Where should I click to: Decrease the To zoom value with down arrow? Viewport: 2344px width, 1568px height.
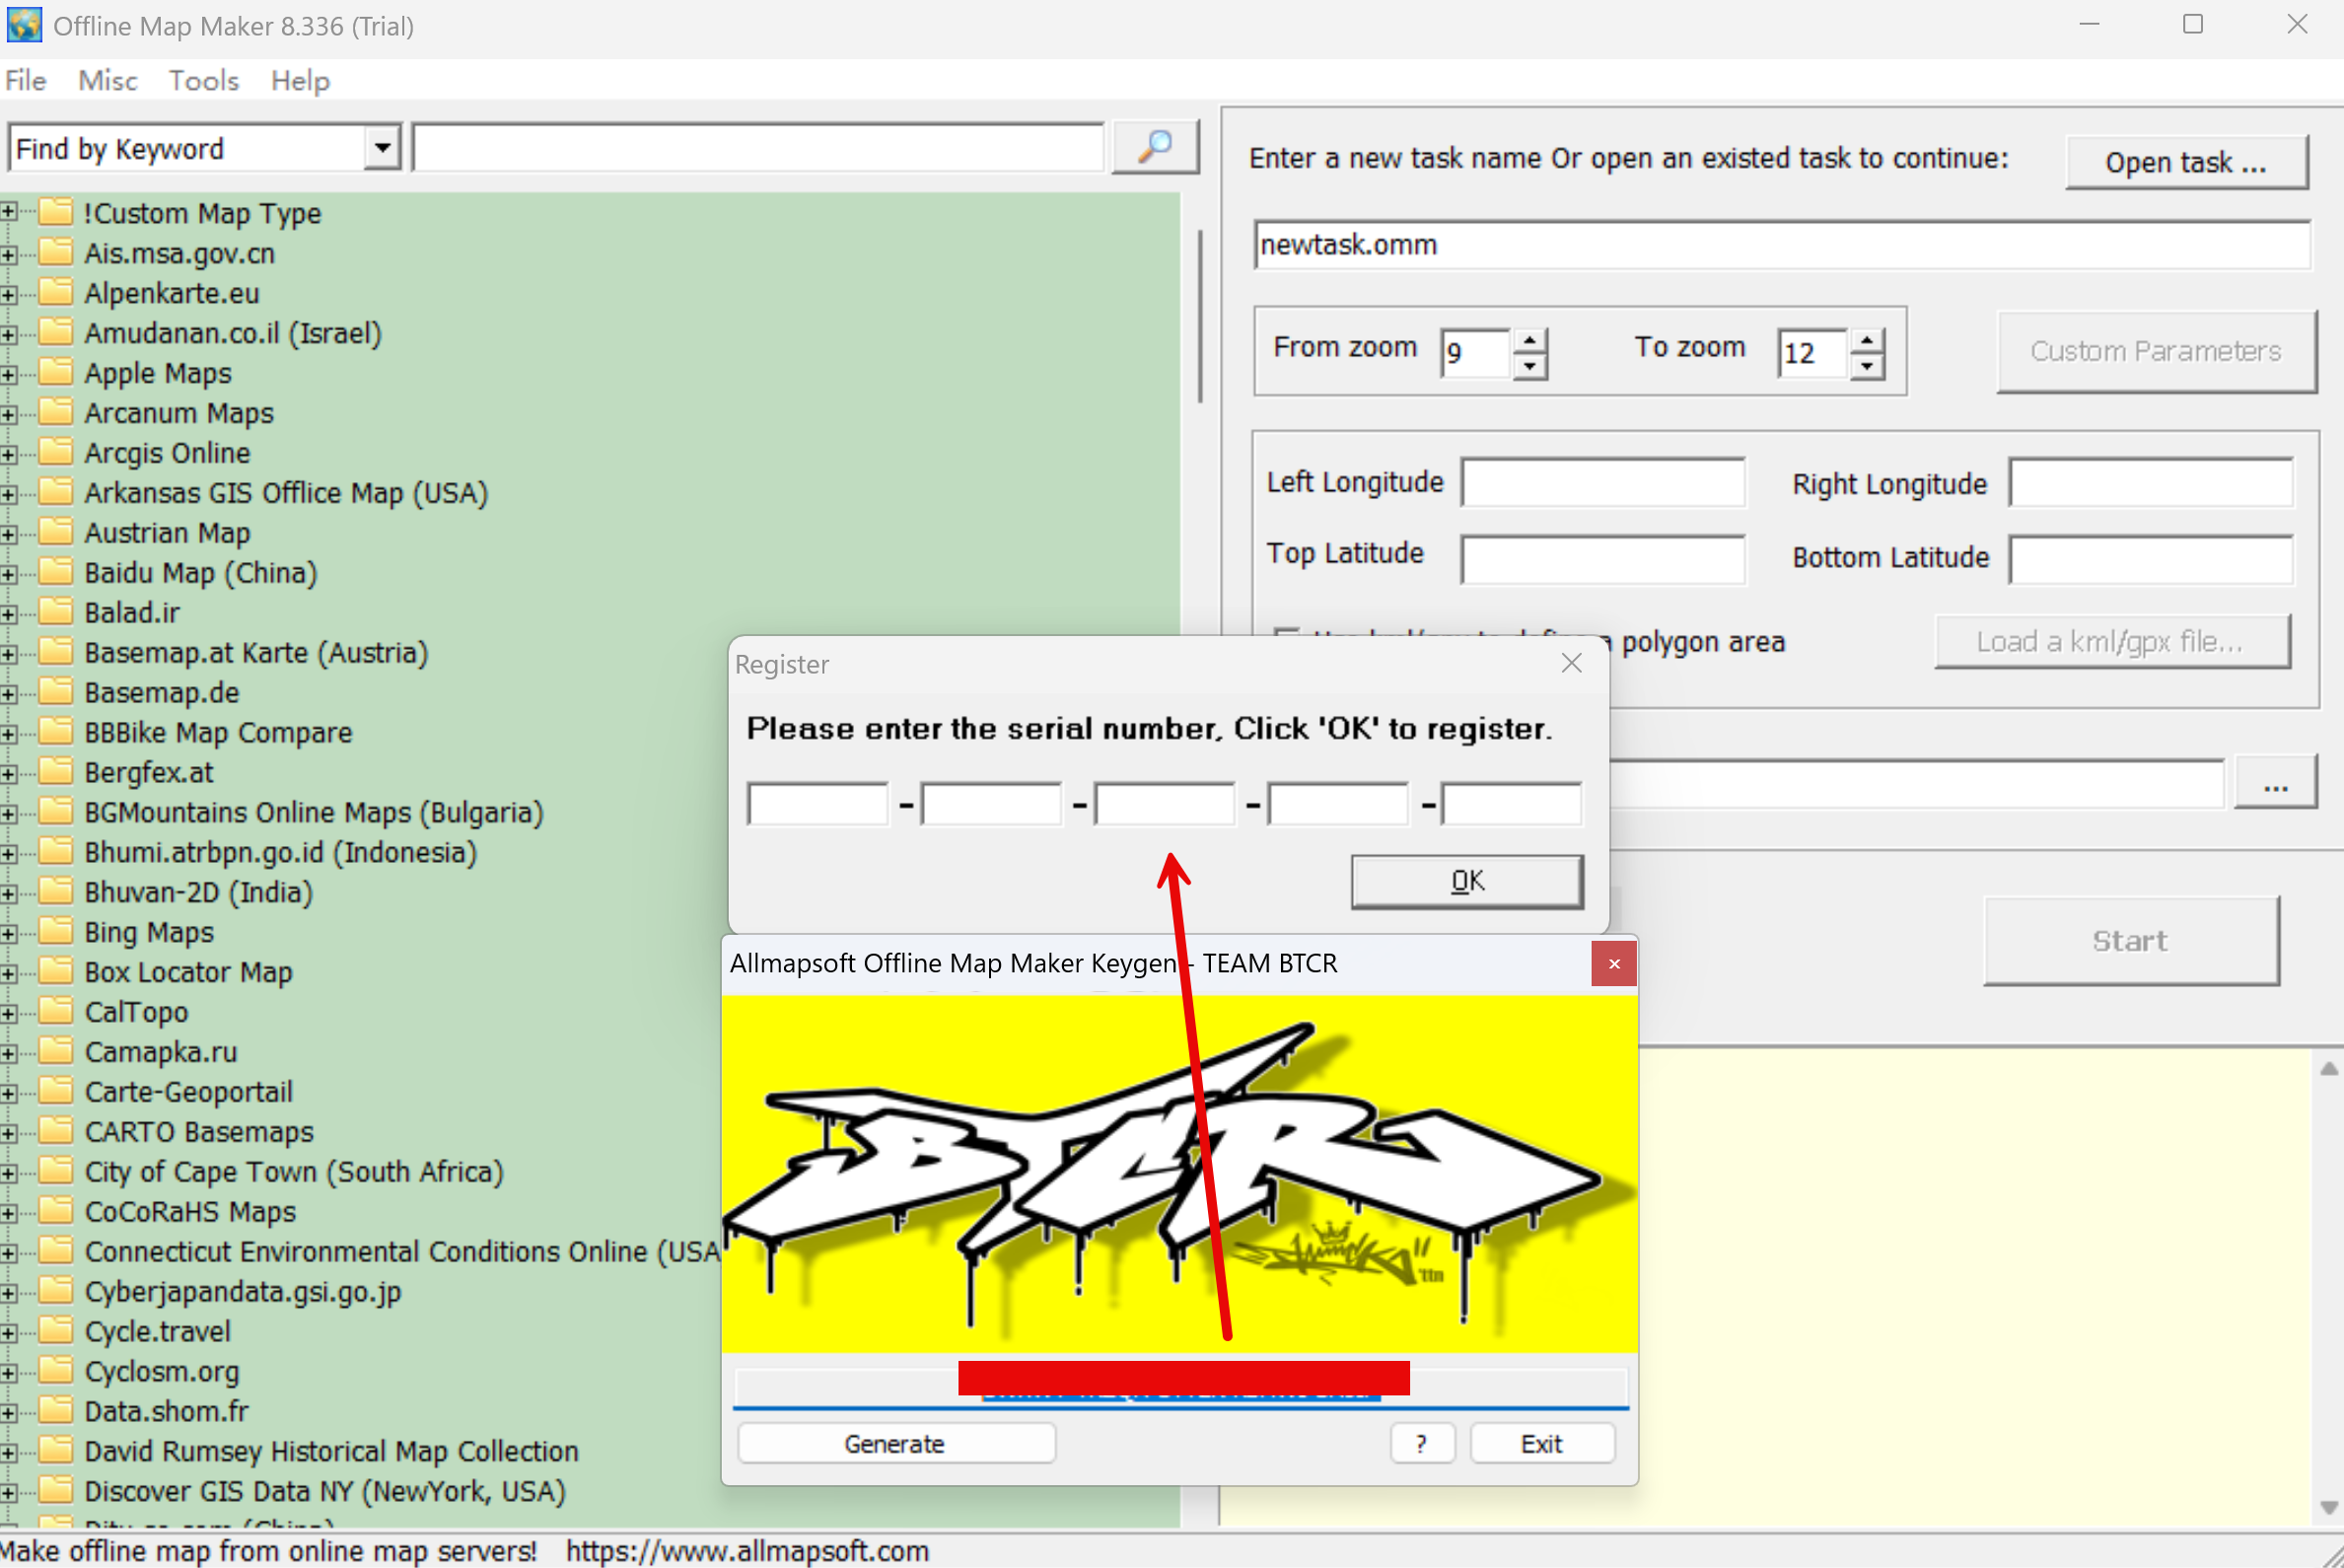(1866, 366)
